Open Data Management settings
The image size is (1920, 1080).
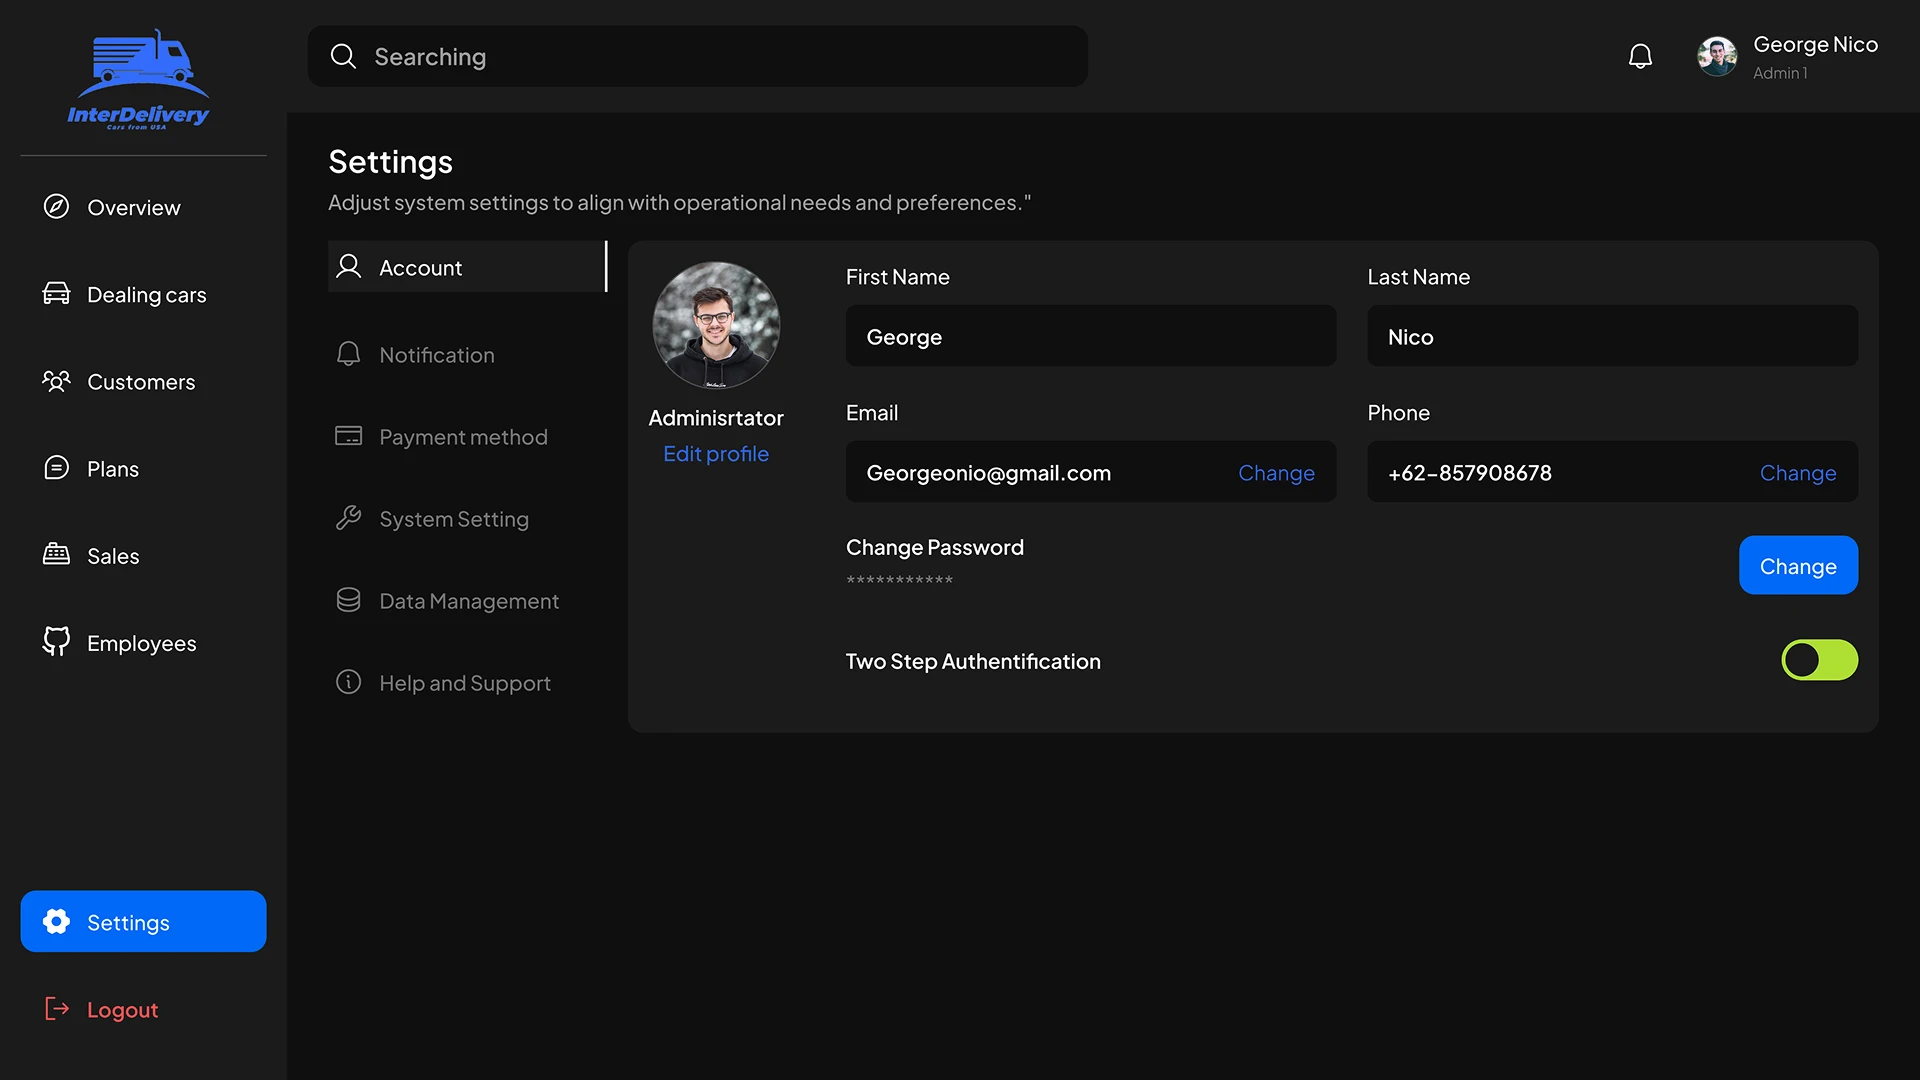point(468,600)
